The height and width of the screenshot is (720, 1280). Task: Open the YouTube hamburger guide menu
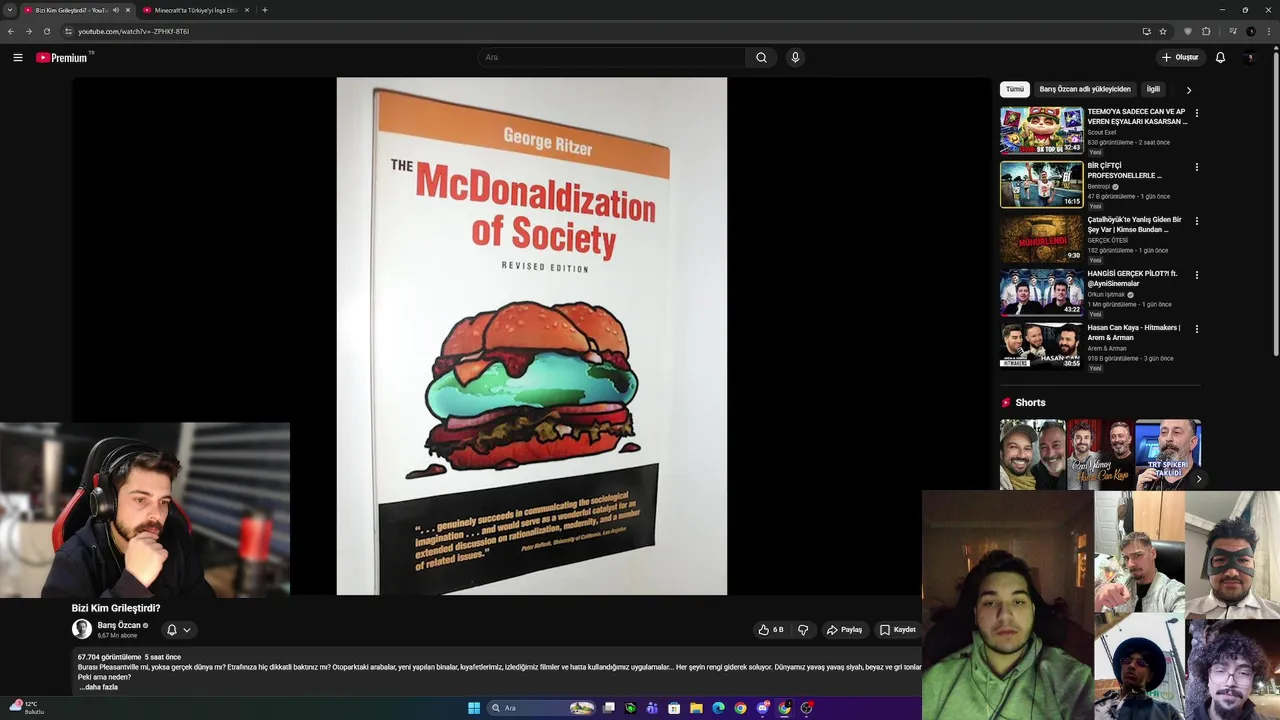tap(17, 57)
